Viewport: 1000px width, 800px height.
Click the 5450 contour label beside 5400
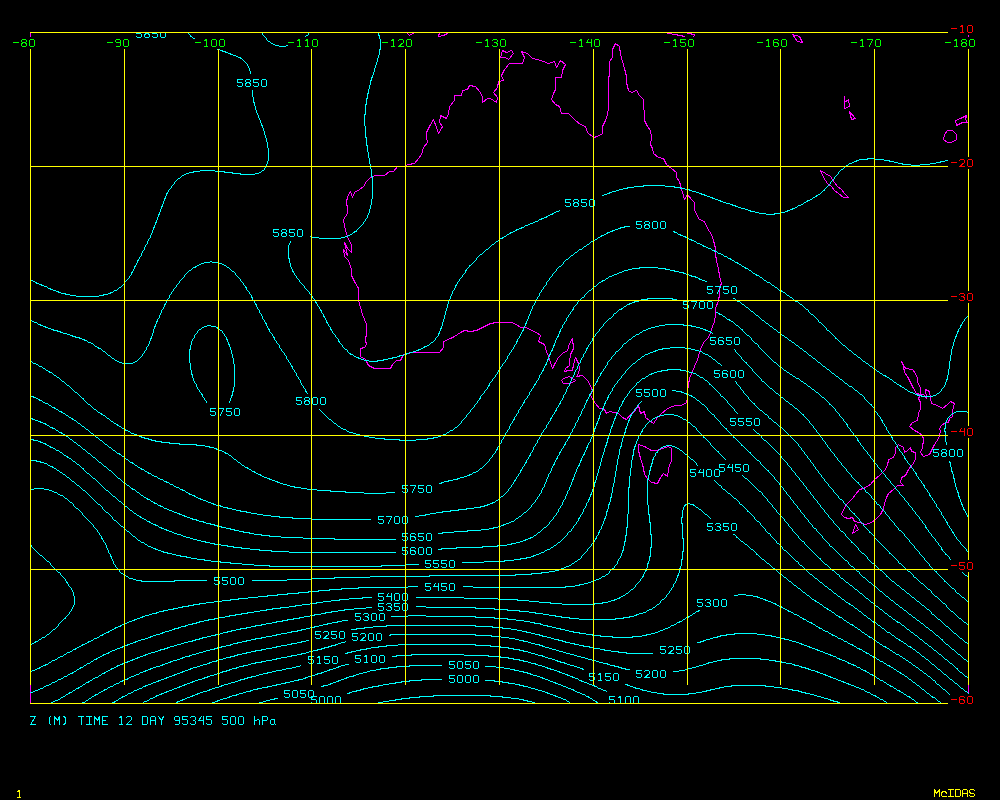click(734, 468)
